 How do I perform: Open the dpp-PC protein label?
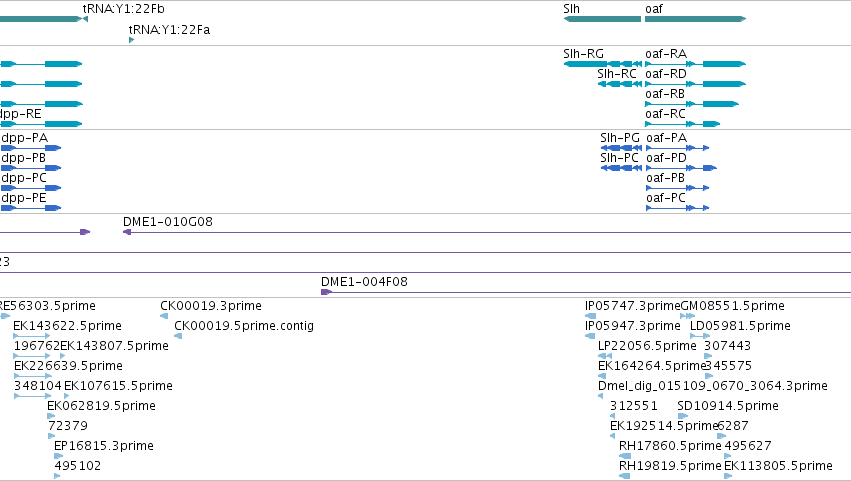pyautogui.click(x=24, y=178)
